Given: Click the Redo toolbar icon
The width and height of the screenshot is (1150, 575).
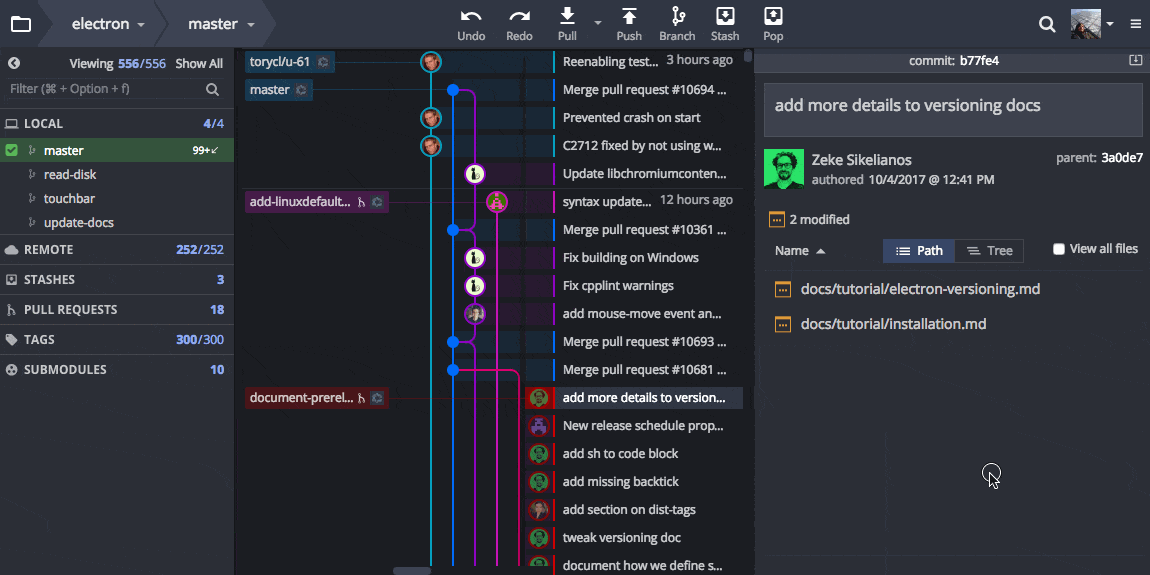Looking at the screenshot, I should pos(519,17).
